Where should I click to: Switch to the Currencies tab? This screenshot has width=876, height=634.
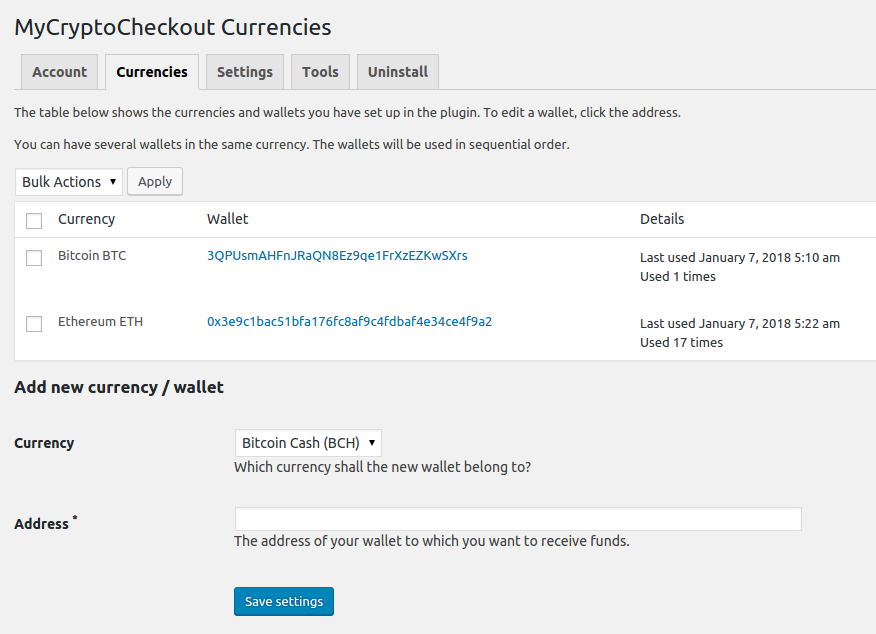[x=152, y=72]
